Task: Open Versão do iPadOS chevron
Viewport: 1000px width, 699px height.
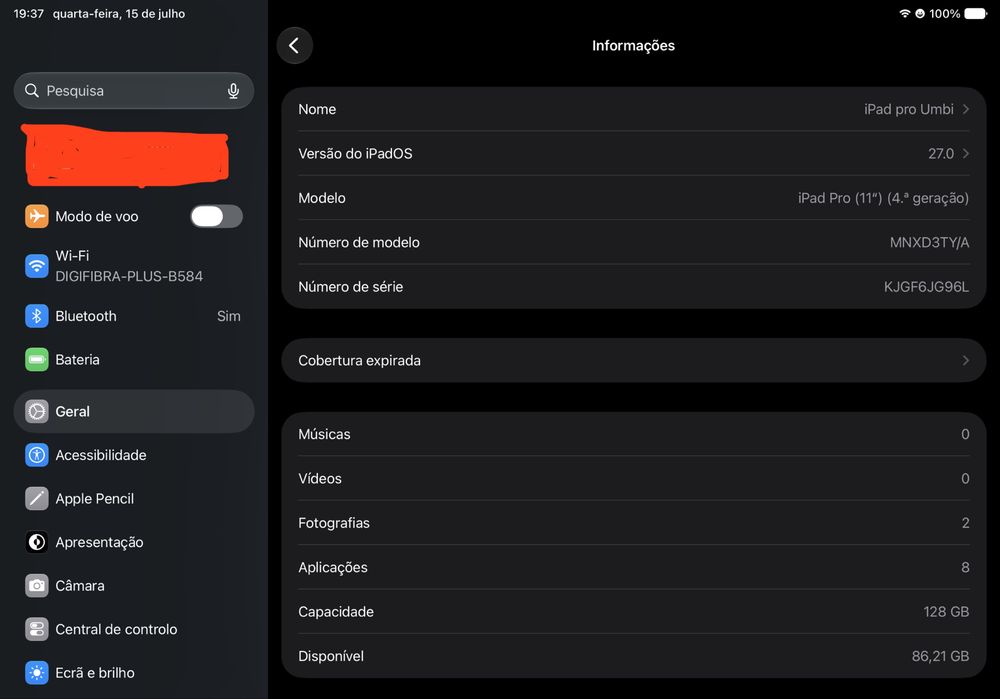Action: click(x=966, y=153)
